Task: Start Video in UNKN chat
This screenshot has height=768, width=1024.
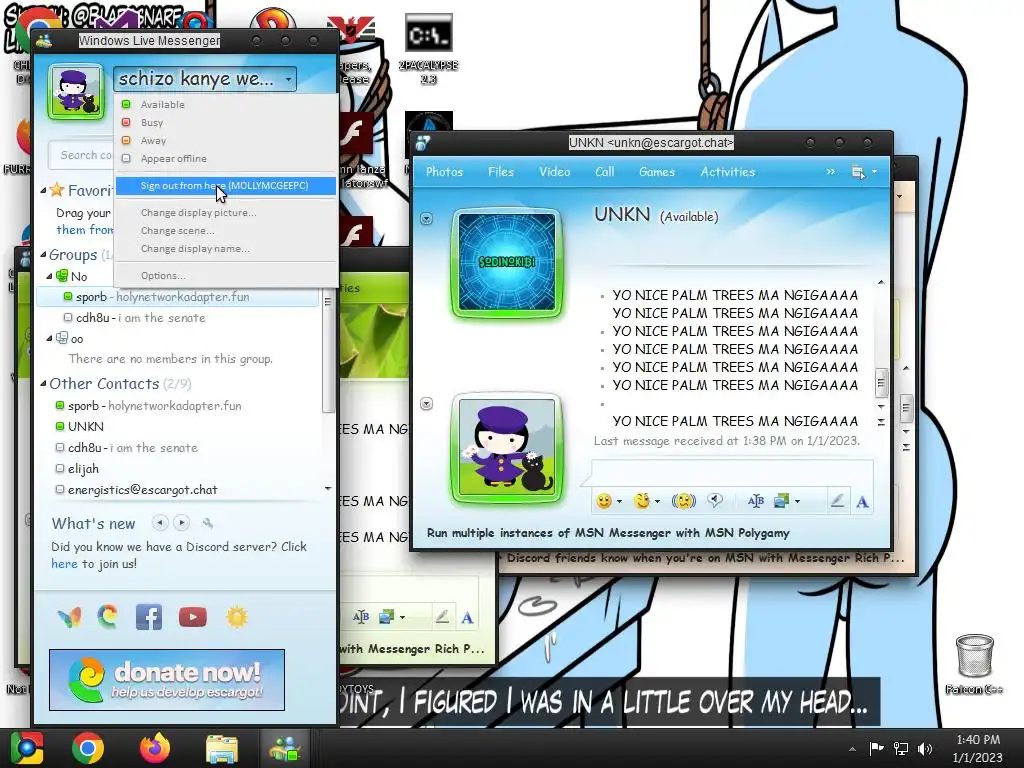Action: click(554, 172)
